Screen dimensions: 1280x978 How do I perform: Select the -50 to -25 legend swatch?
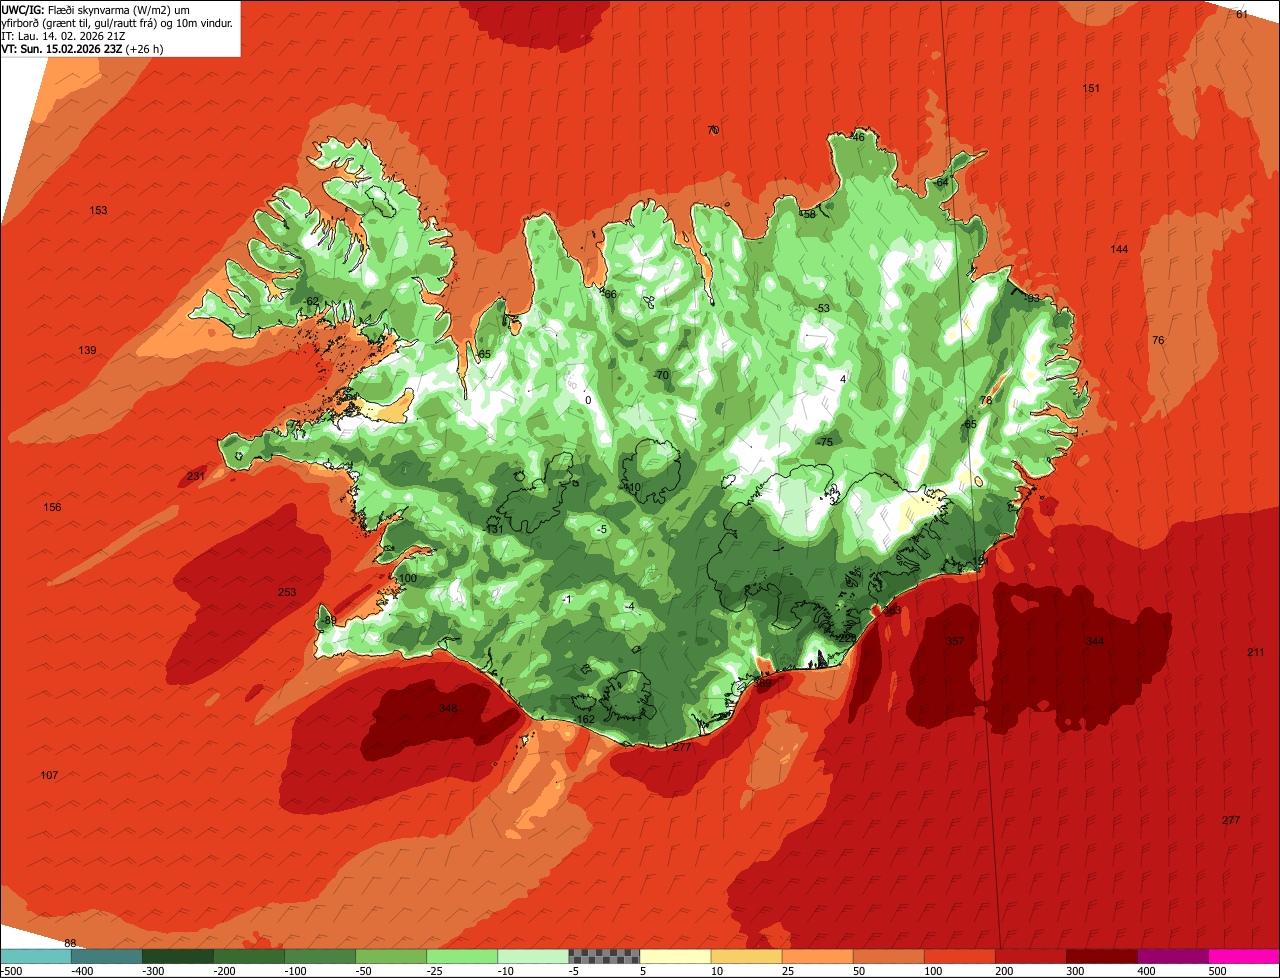391,956
